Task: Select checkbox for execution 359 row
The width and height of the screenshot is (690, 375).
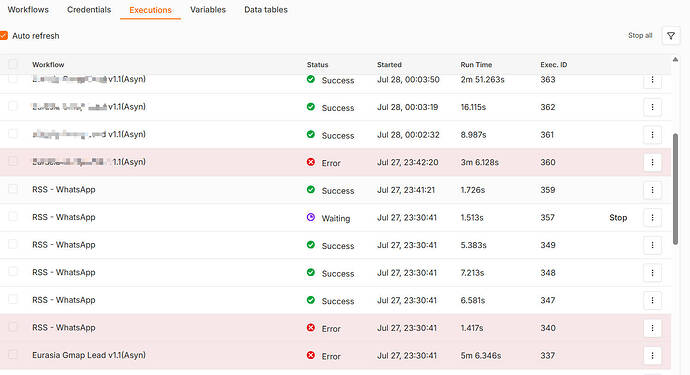Action: click(x=13, y=189)
